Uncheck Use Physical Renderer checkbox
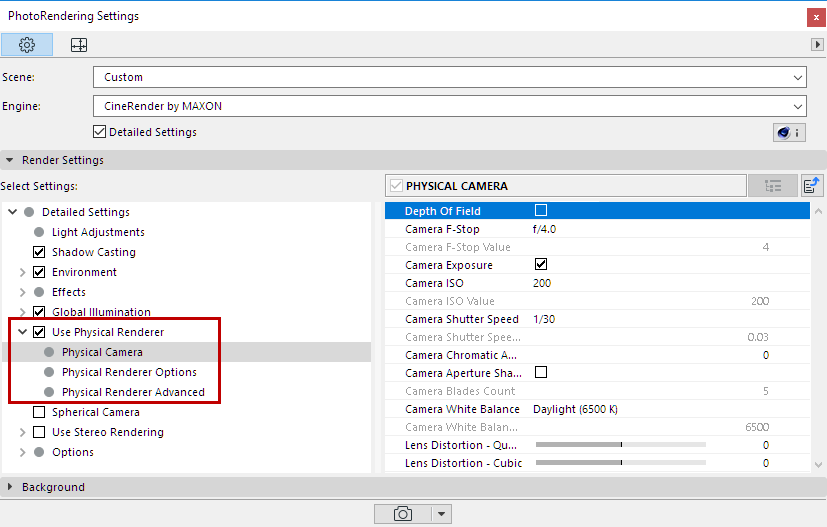The image size is (827, 527). [39, 332]
